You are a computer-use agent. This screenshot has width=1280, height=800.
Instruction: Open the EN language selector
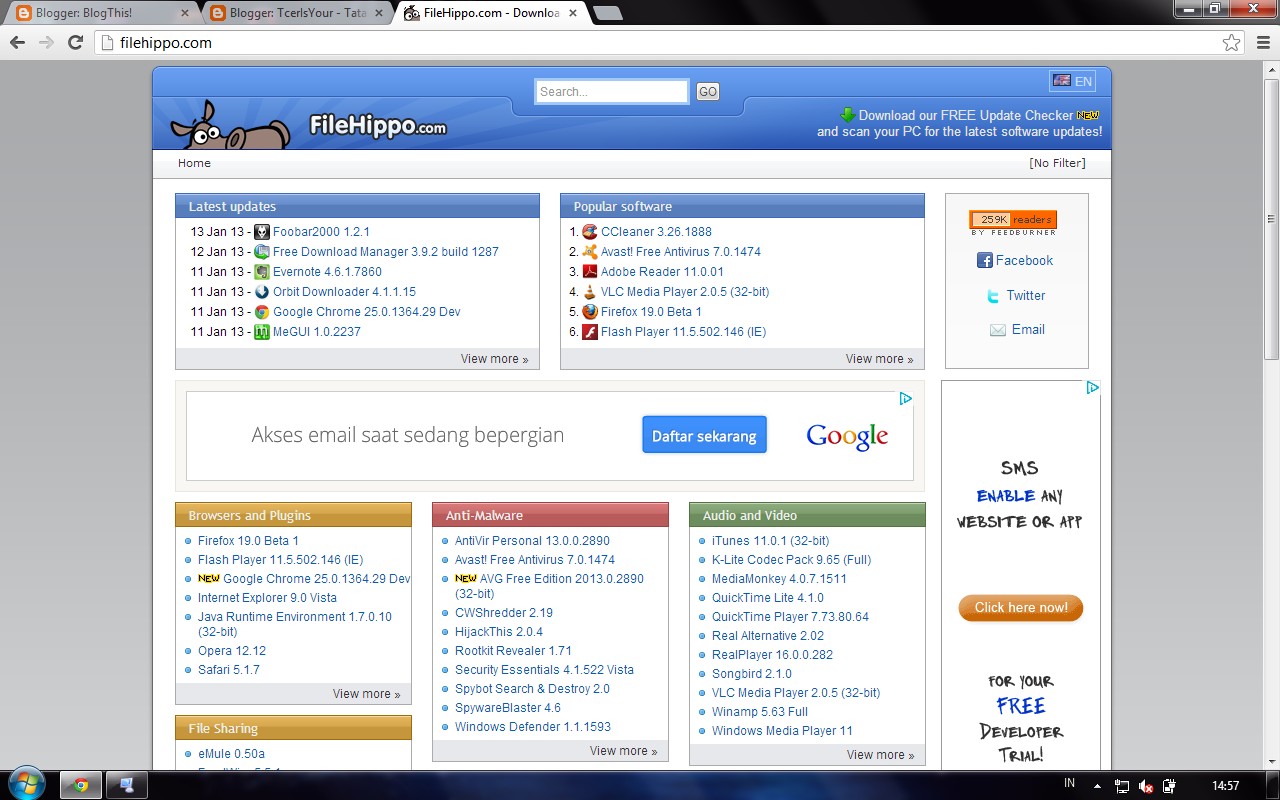coord(1072,81)
